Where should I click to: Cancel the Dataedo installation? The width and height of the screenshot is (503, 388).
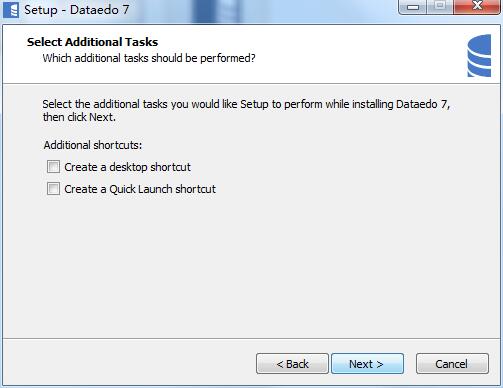point(452,364)
